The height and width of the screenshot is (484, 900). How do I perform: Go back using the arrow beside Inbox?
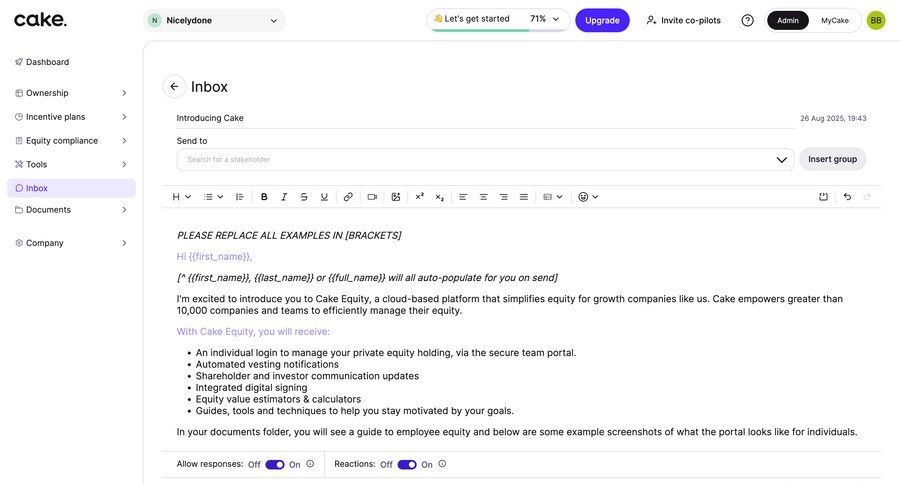(x=174, y=87)
